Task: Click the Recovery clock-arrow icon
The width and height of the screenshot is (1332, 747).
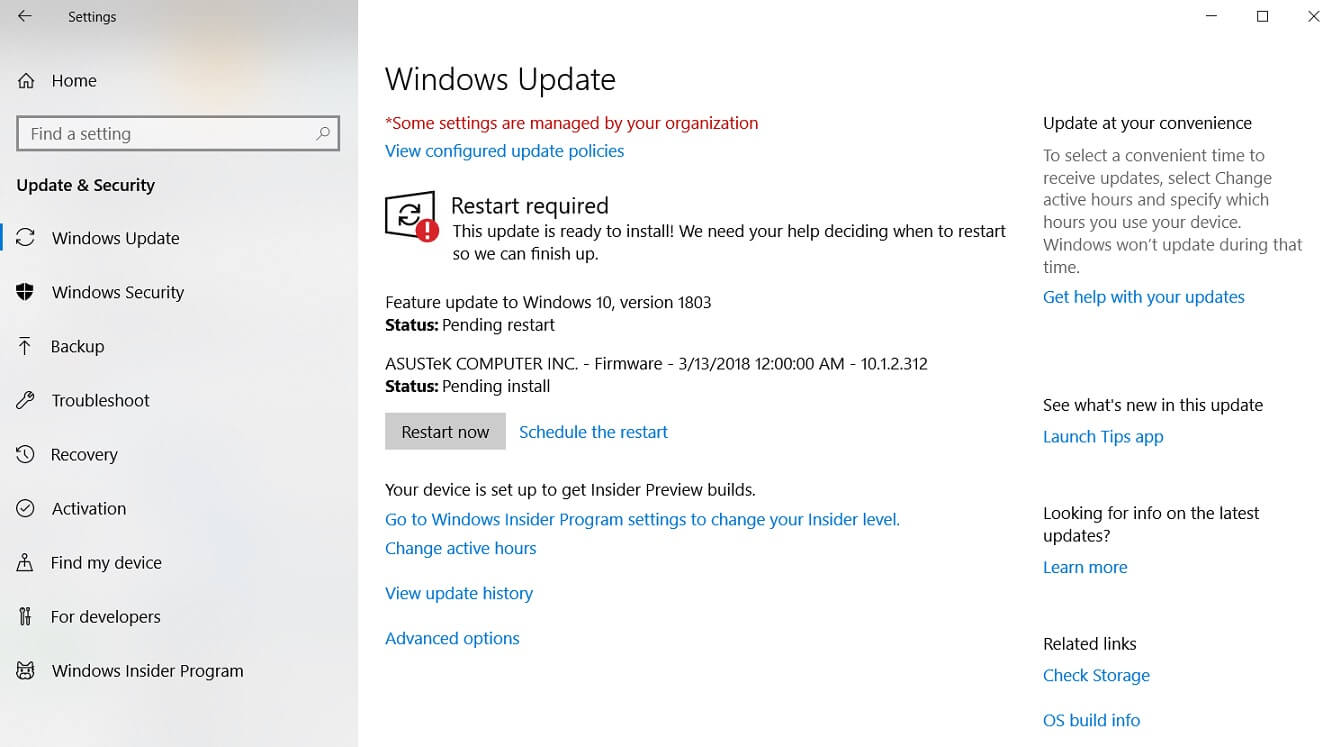Action: click(26, 454)
